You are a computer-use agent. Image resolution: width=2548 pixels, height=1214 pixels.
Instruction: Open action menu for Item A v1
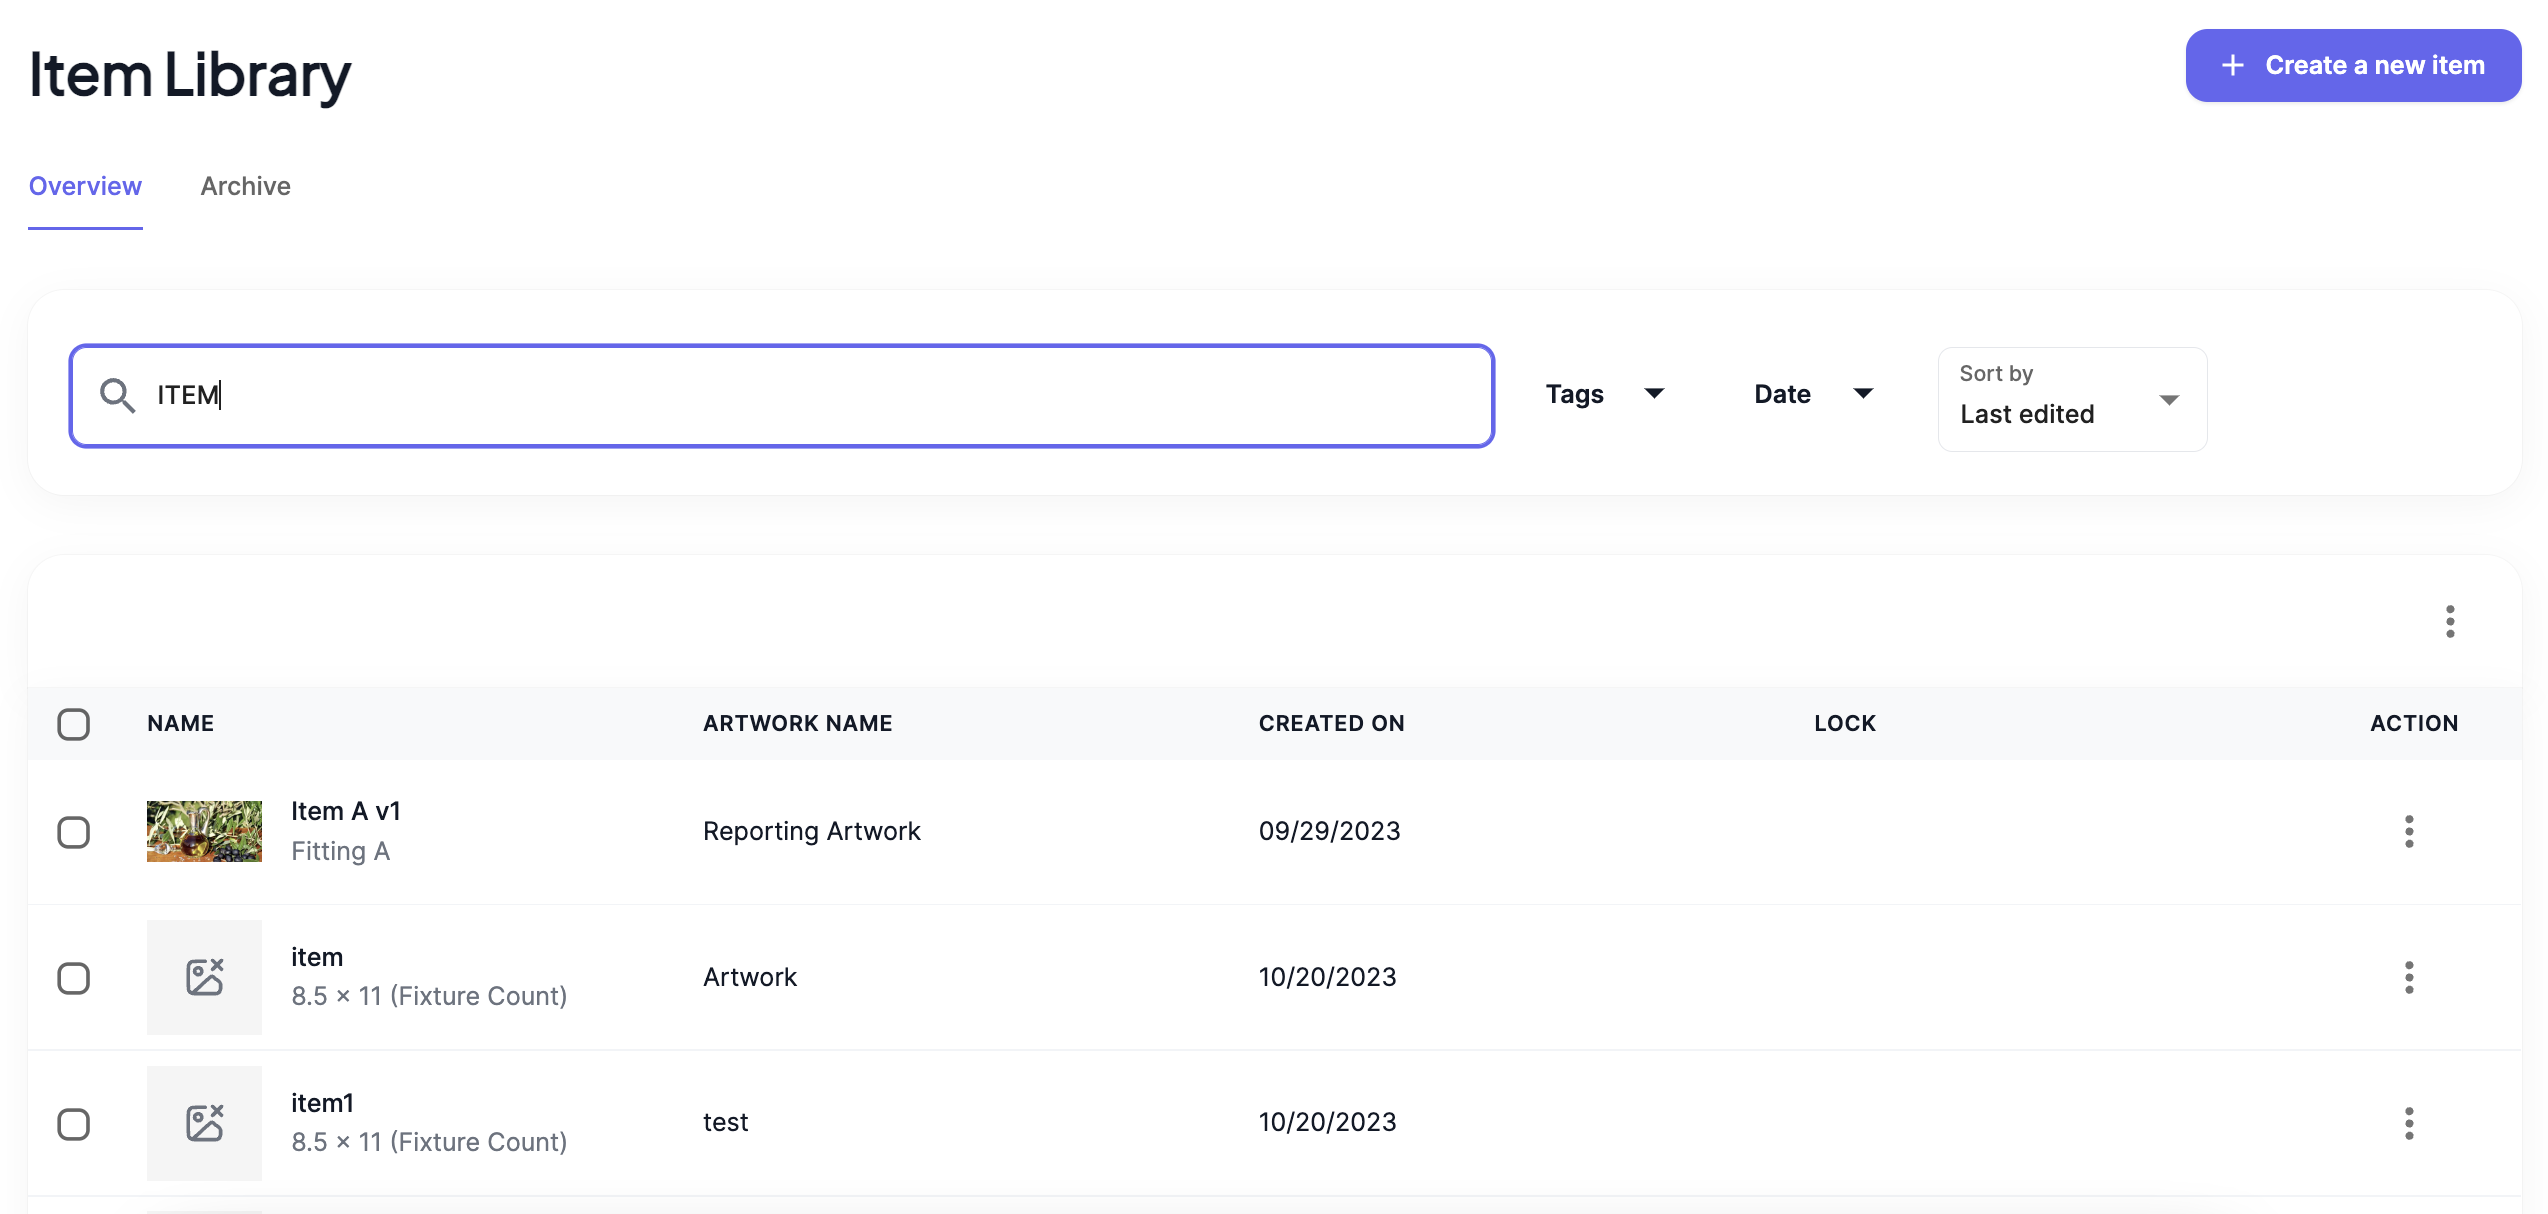coord(2408,831)
